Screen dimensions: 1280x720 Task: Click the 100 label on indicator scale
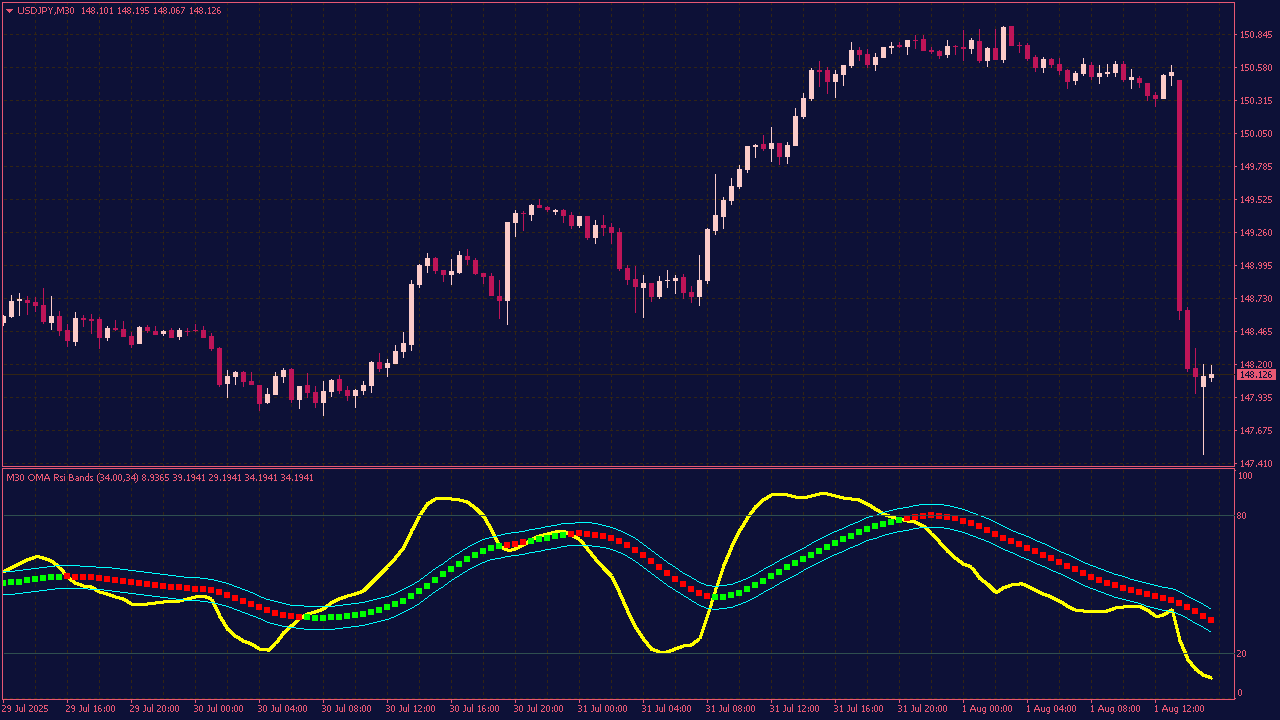click(x=1244, y=477)
